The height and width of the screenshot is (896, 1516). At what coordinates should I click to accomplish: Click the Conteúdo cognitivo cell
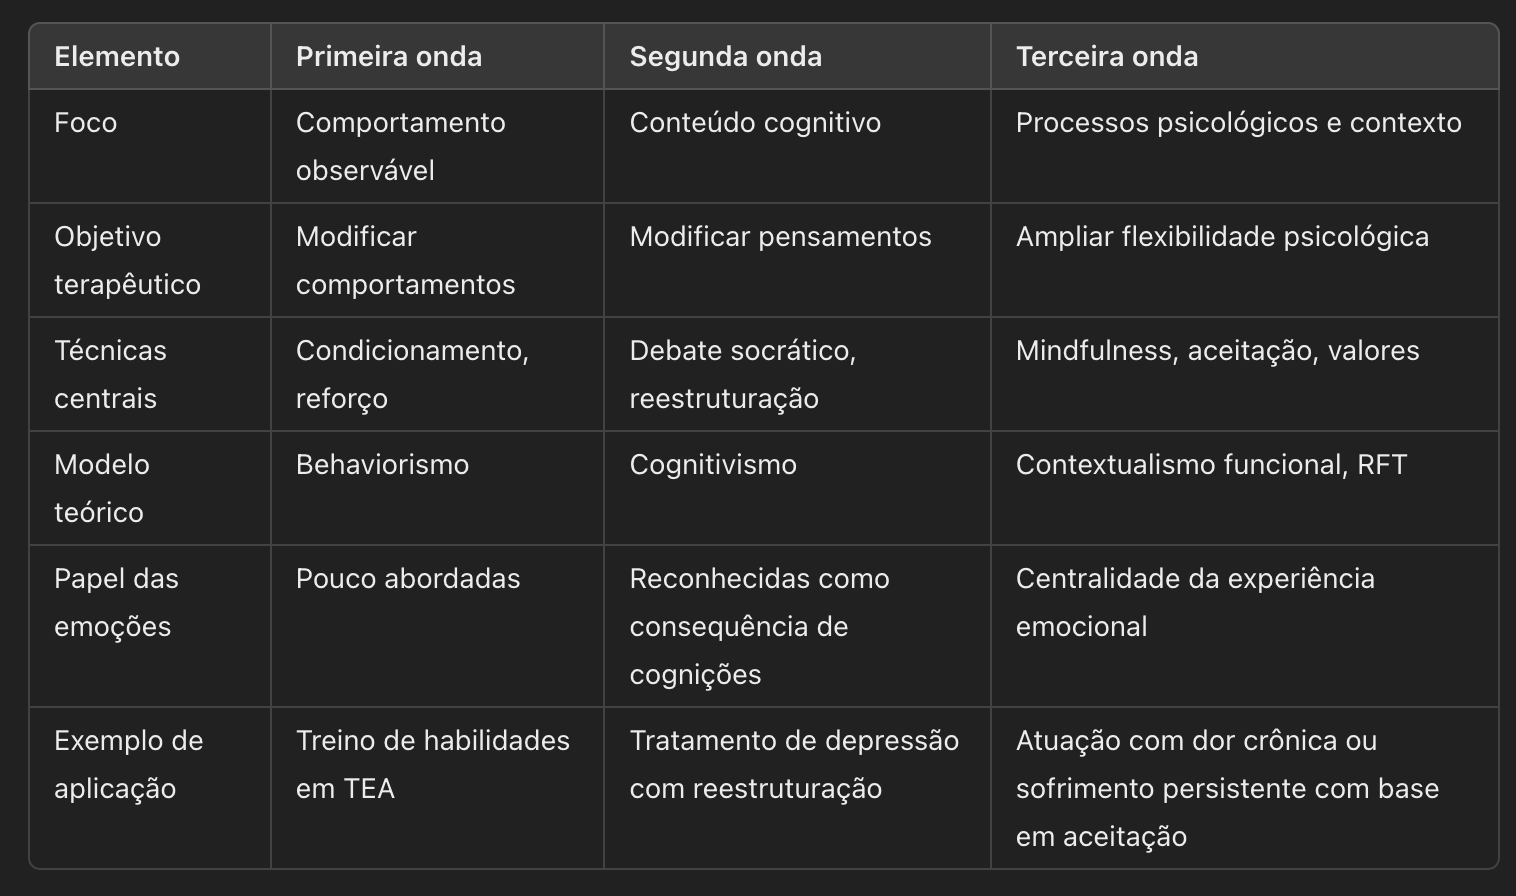(x=797, y=146)
